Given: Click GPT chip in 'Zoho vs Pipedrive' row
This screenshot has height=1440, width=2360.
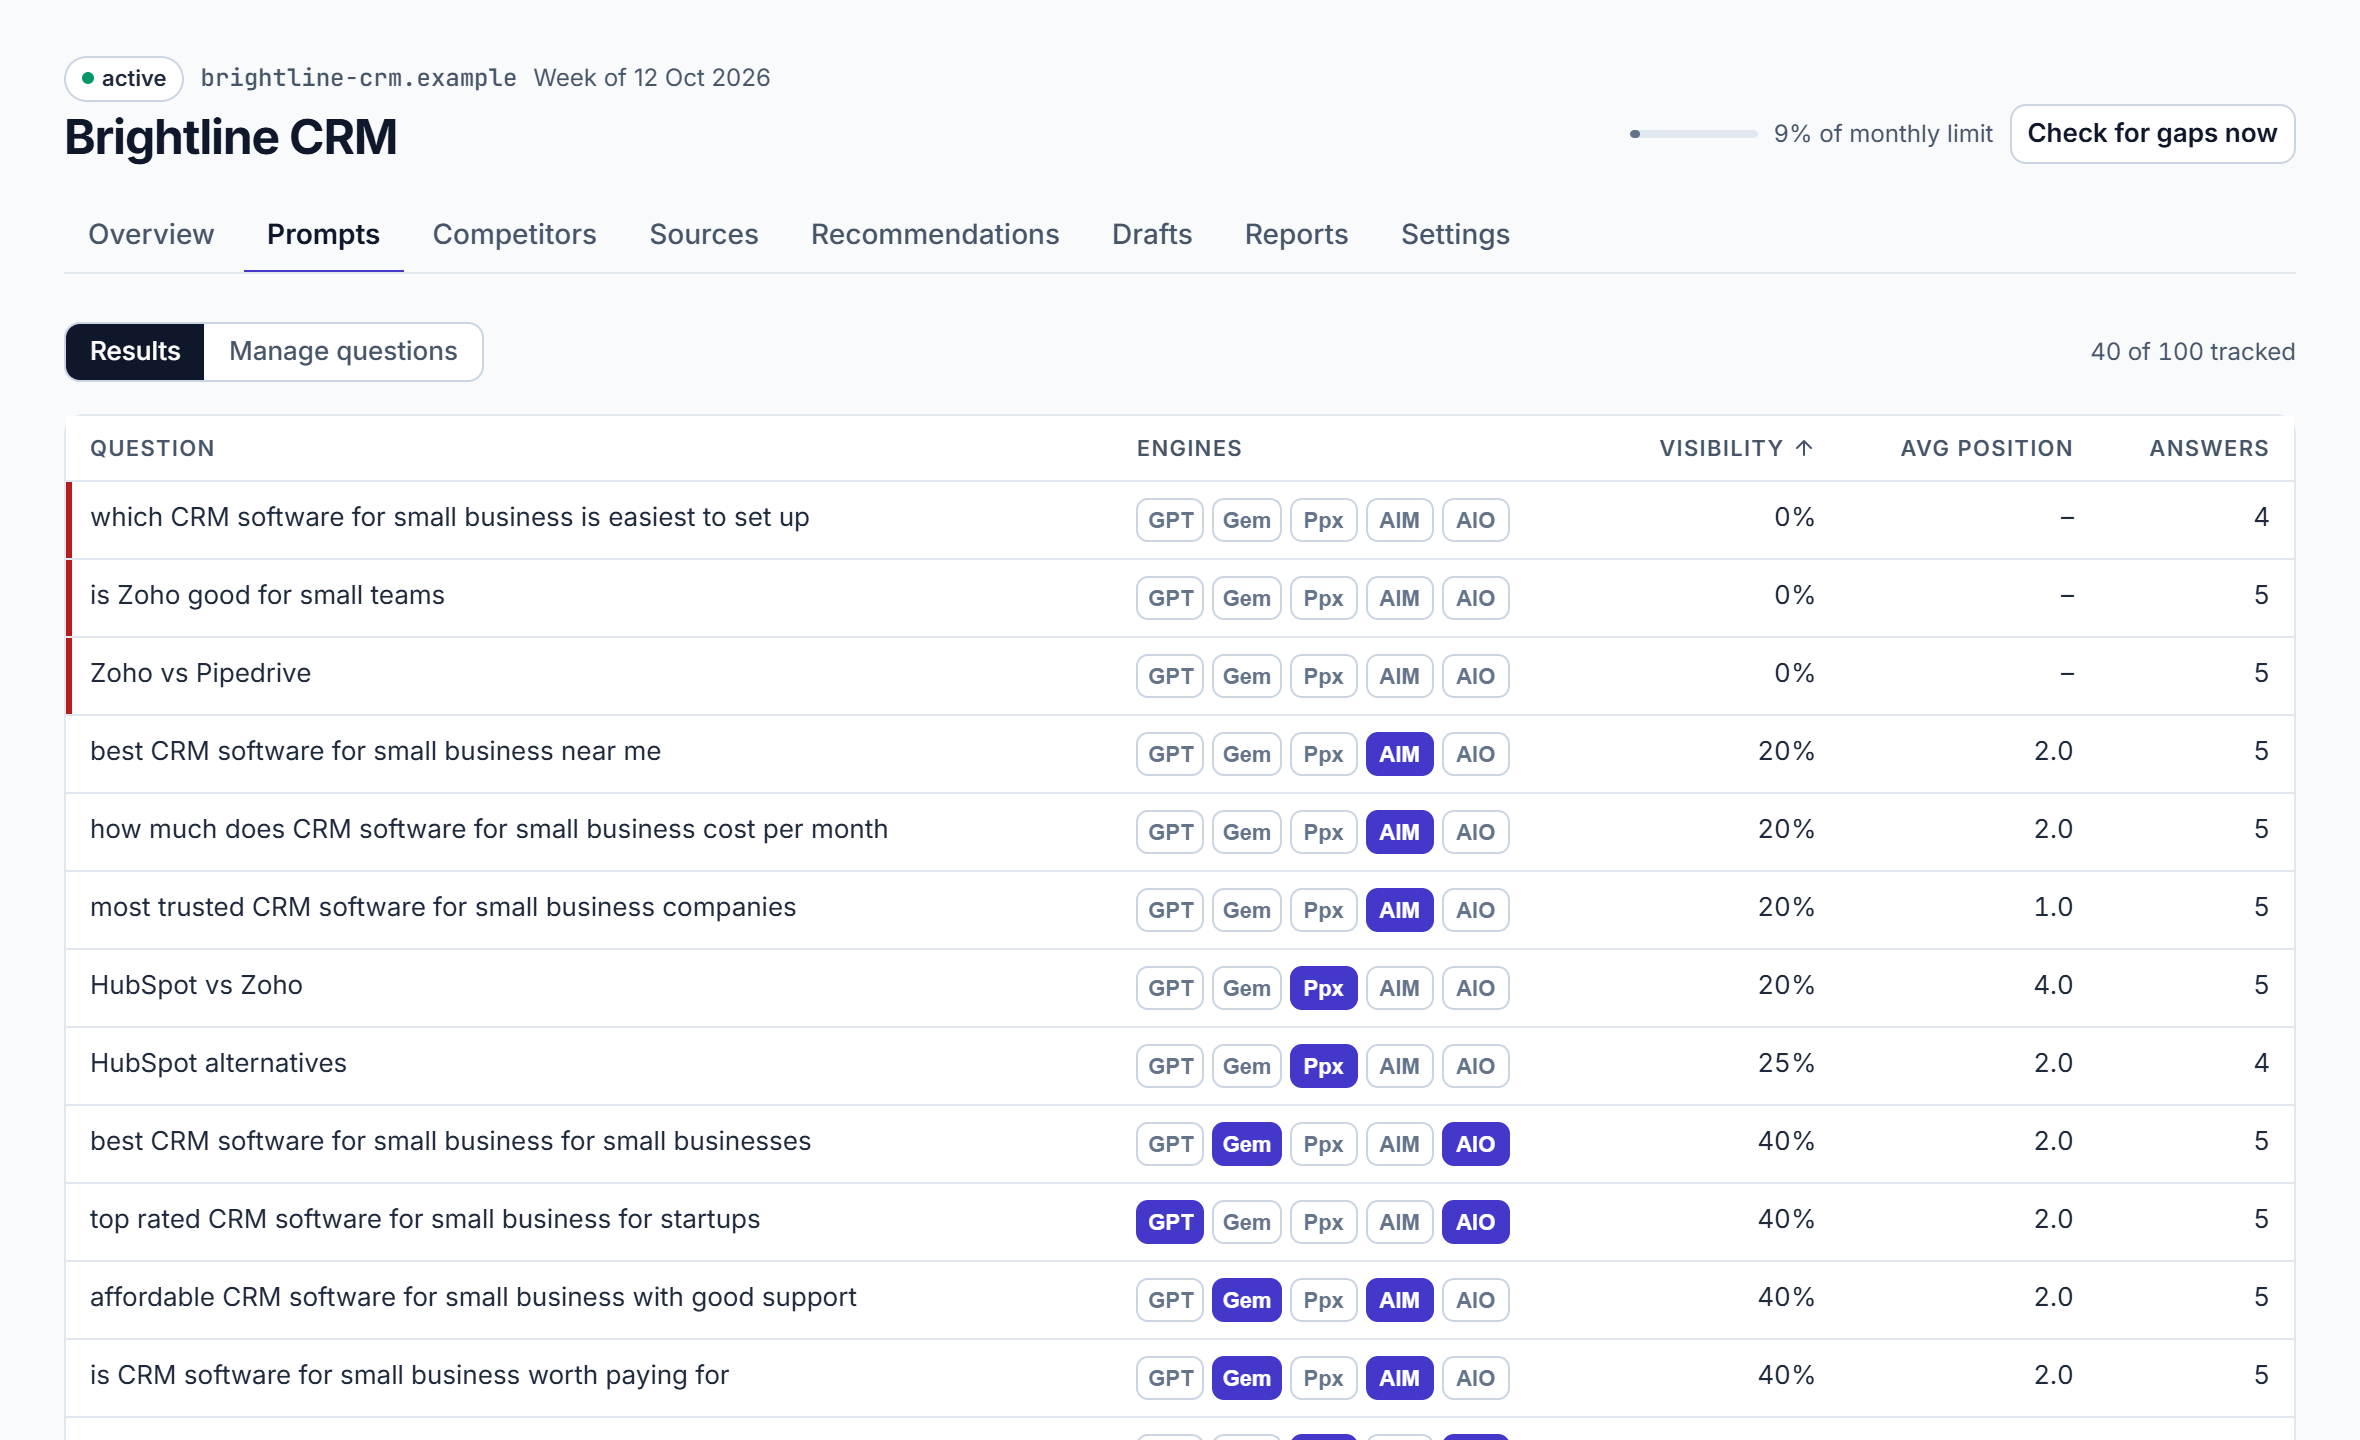Looking at the screenshot, I should tap(1170, 676).
